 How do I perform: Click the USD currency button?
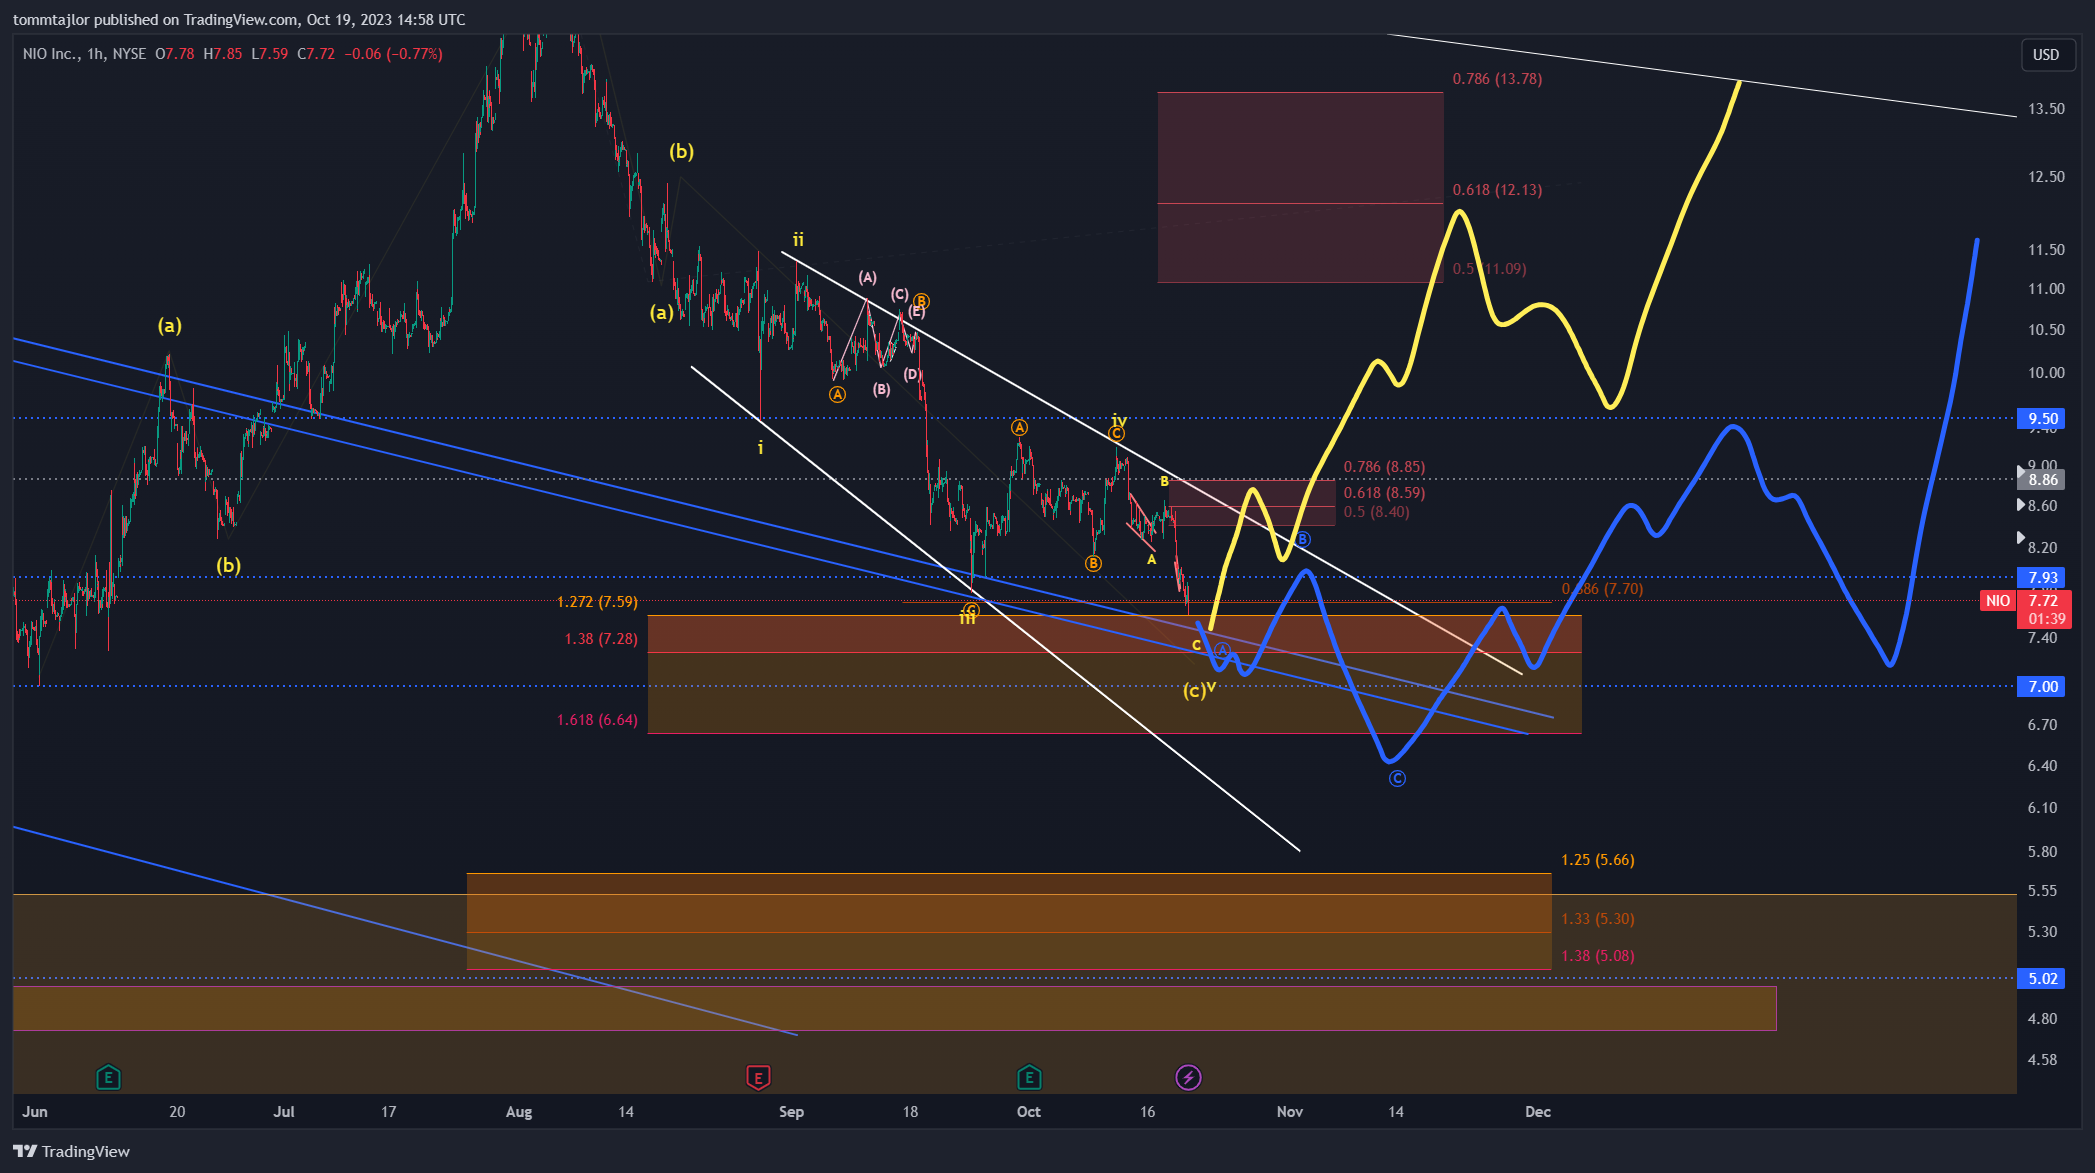[2046, 55]
